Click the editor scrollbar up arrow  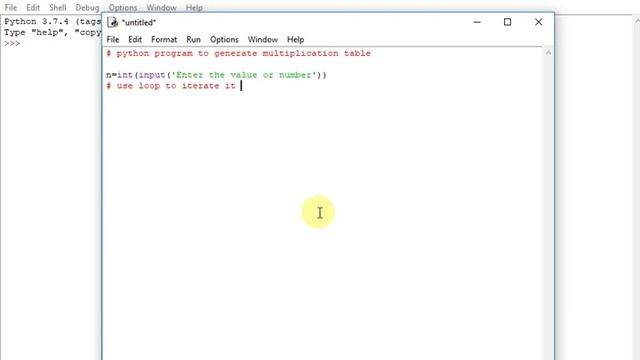548,53
